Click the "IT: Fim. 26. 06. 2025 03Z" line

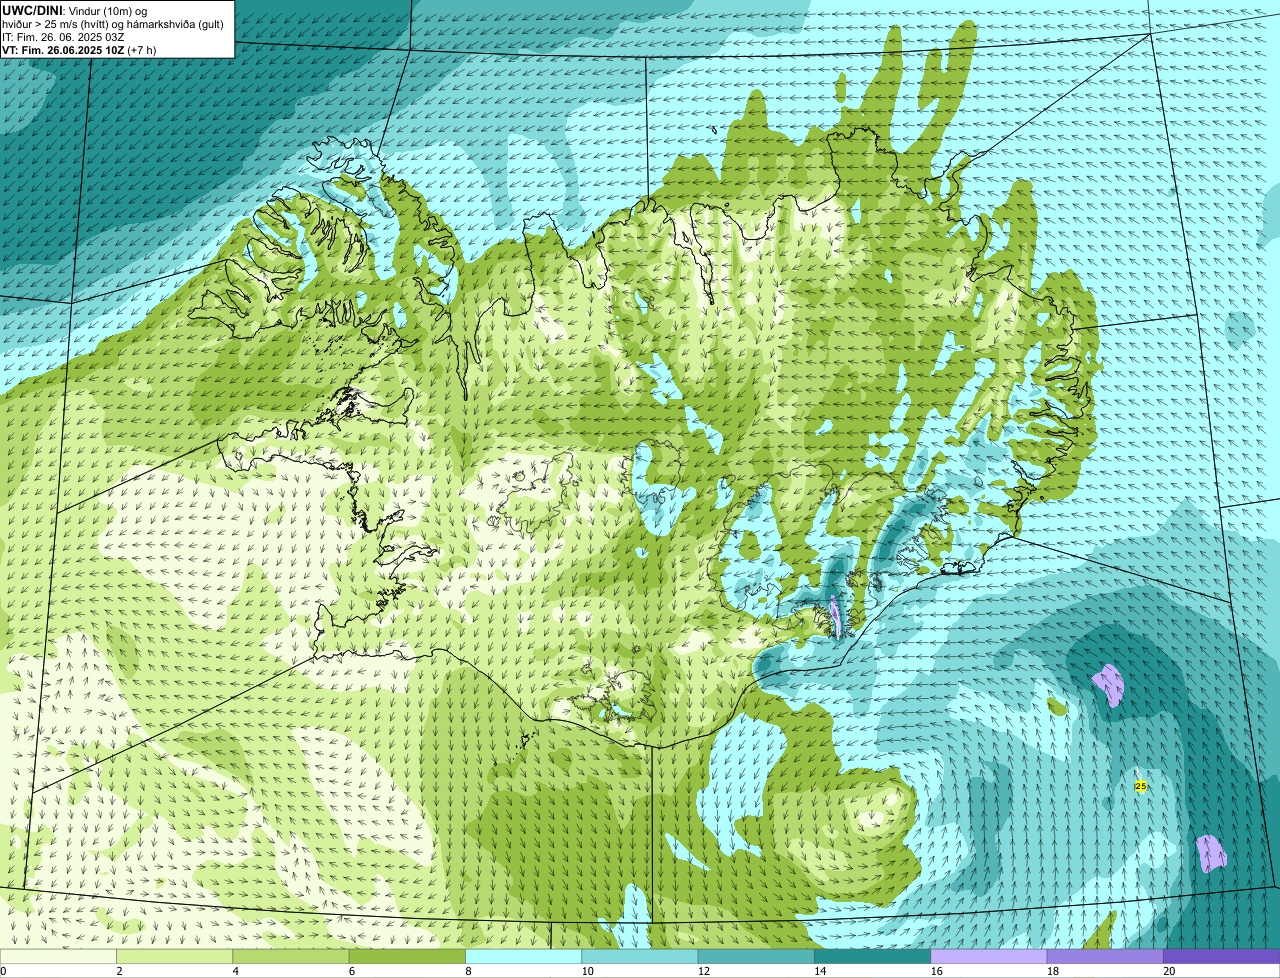(64, 37)
